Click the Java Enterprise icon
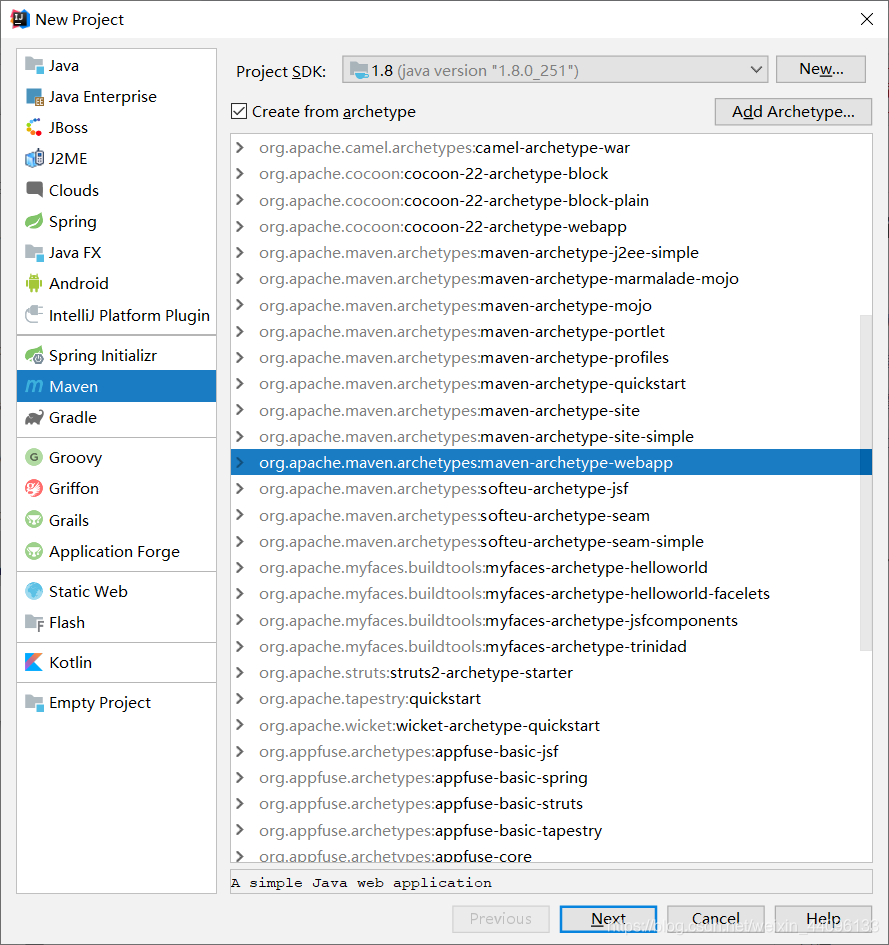The height and width of the screenshot is (945, 889). (34, 96)
